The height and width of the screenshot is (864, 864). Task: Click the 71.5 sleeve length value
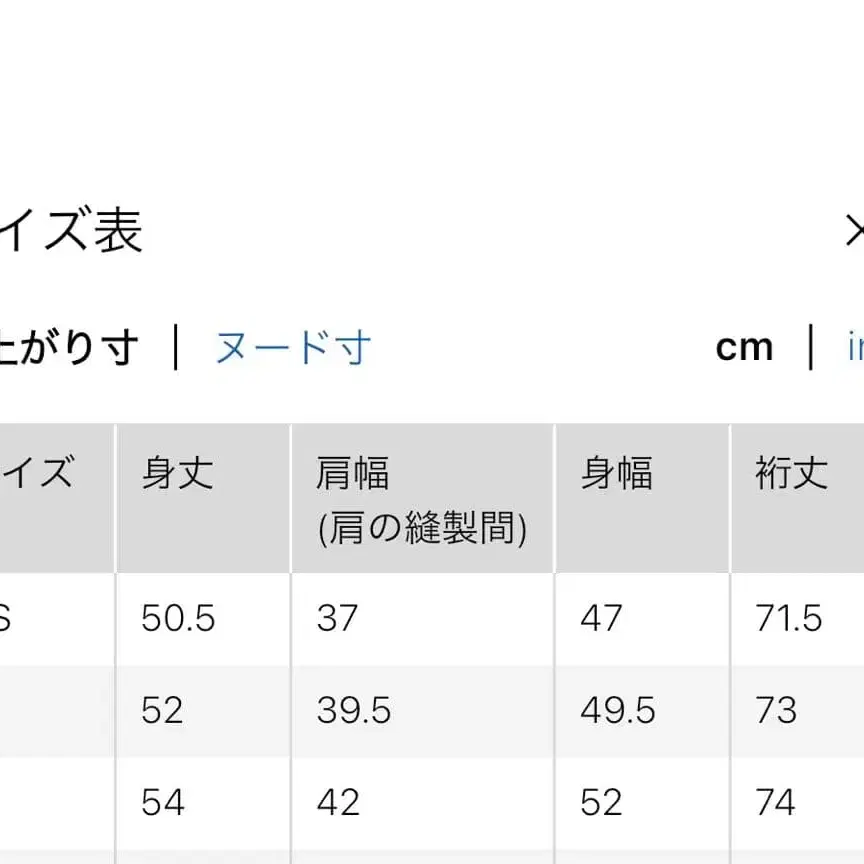click(791, 619)
